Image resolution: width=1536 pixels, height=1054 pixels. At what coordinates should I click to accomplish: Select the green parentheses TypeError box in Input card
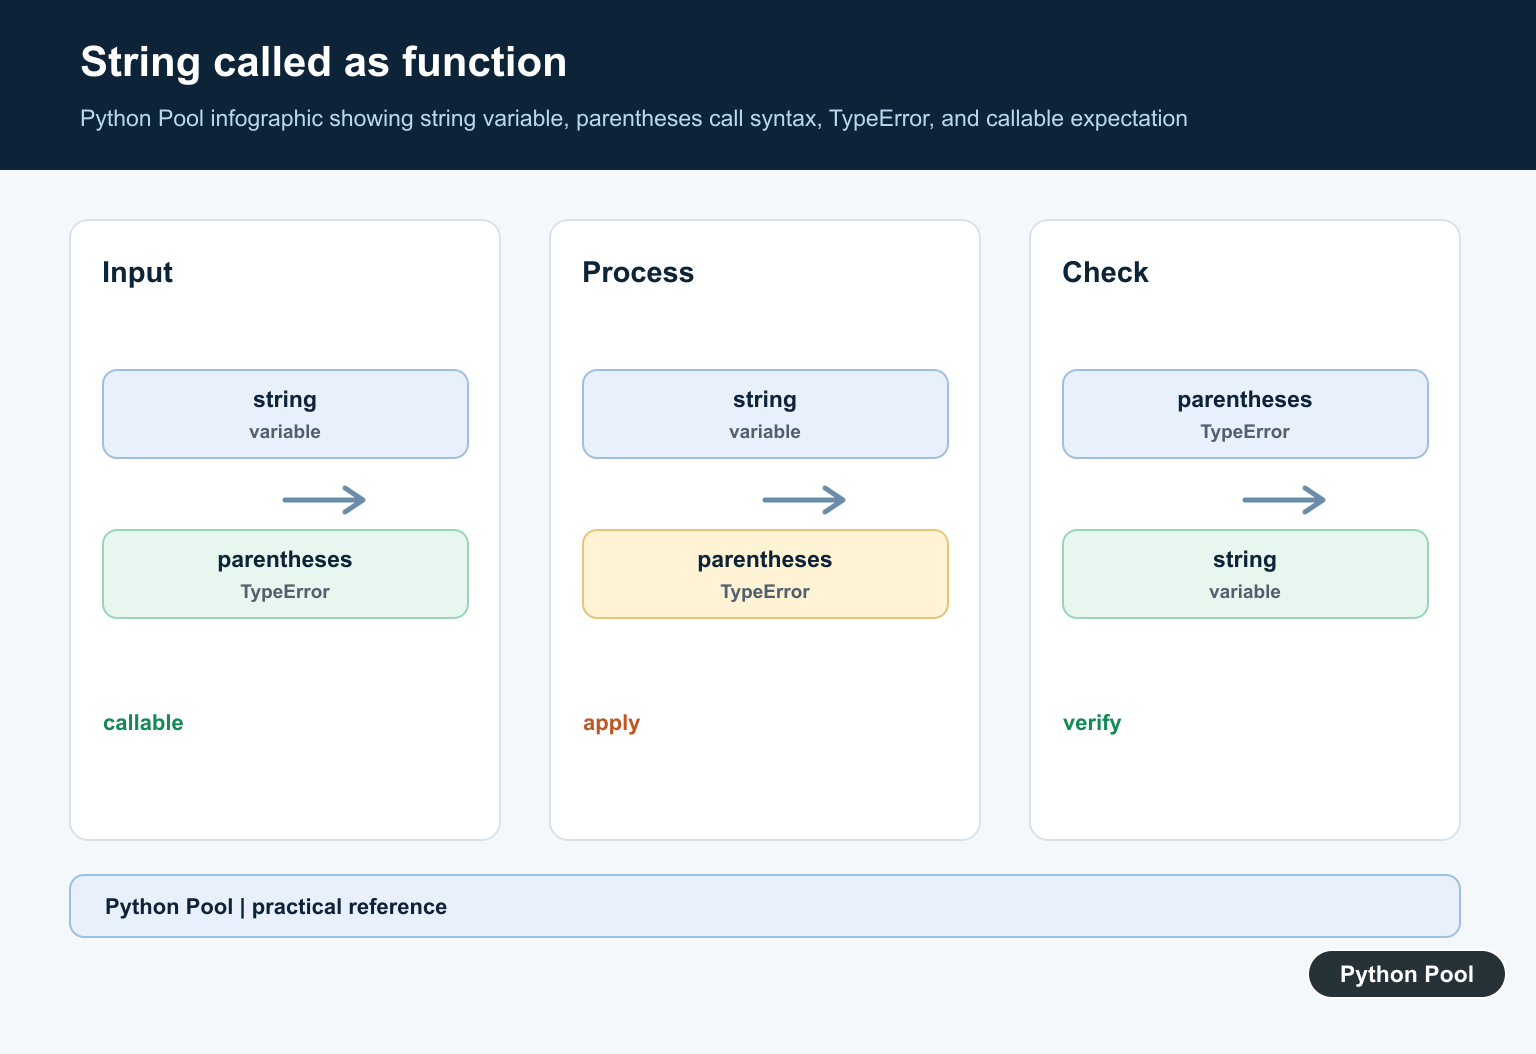tap(285, 574)
